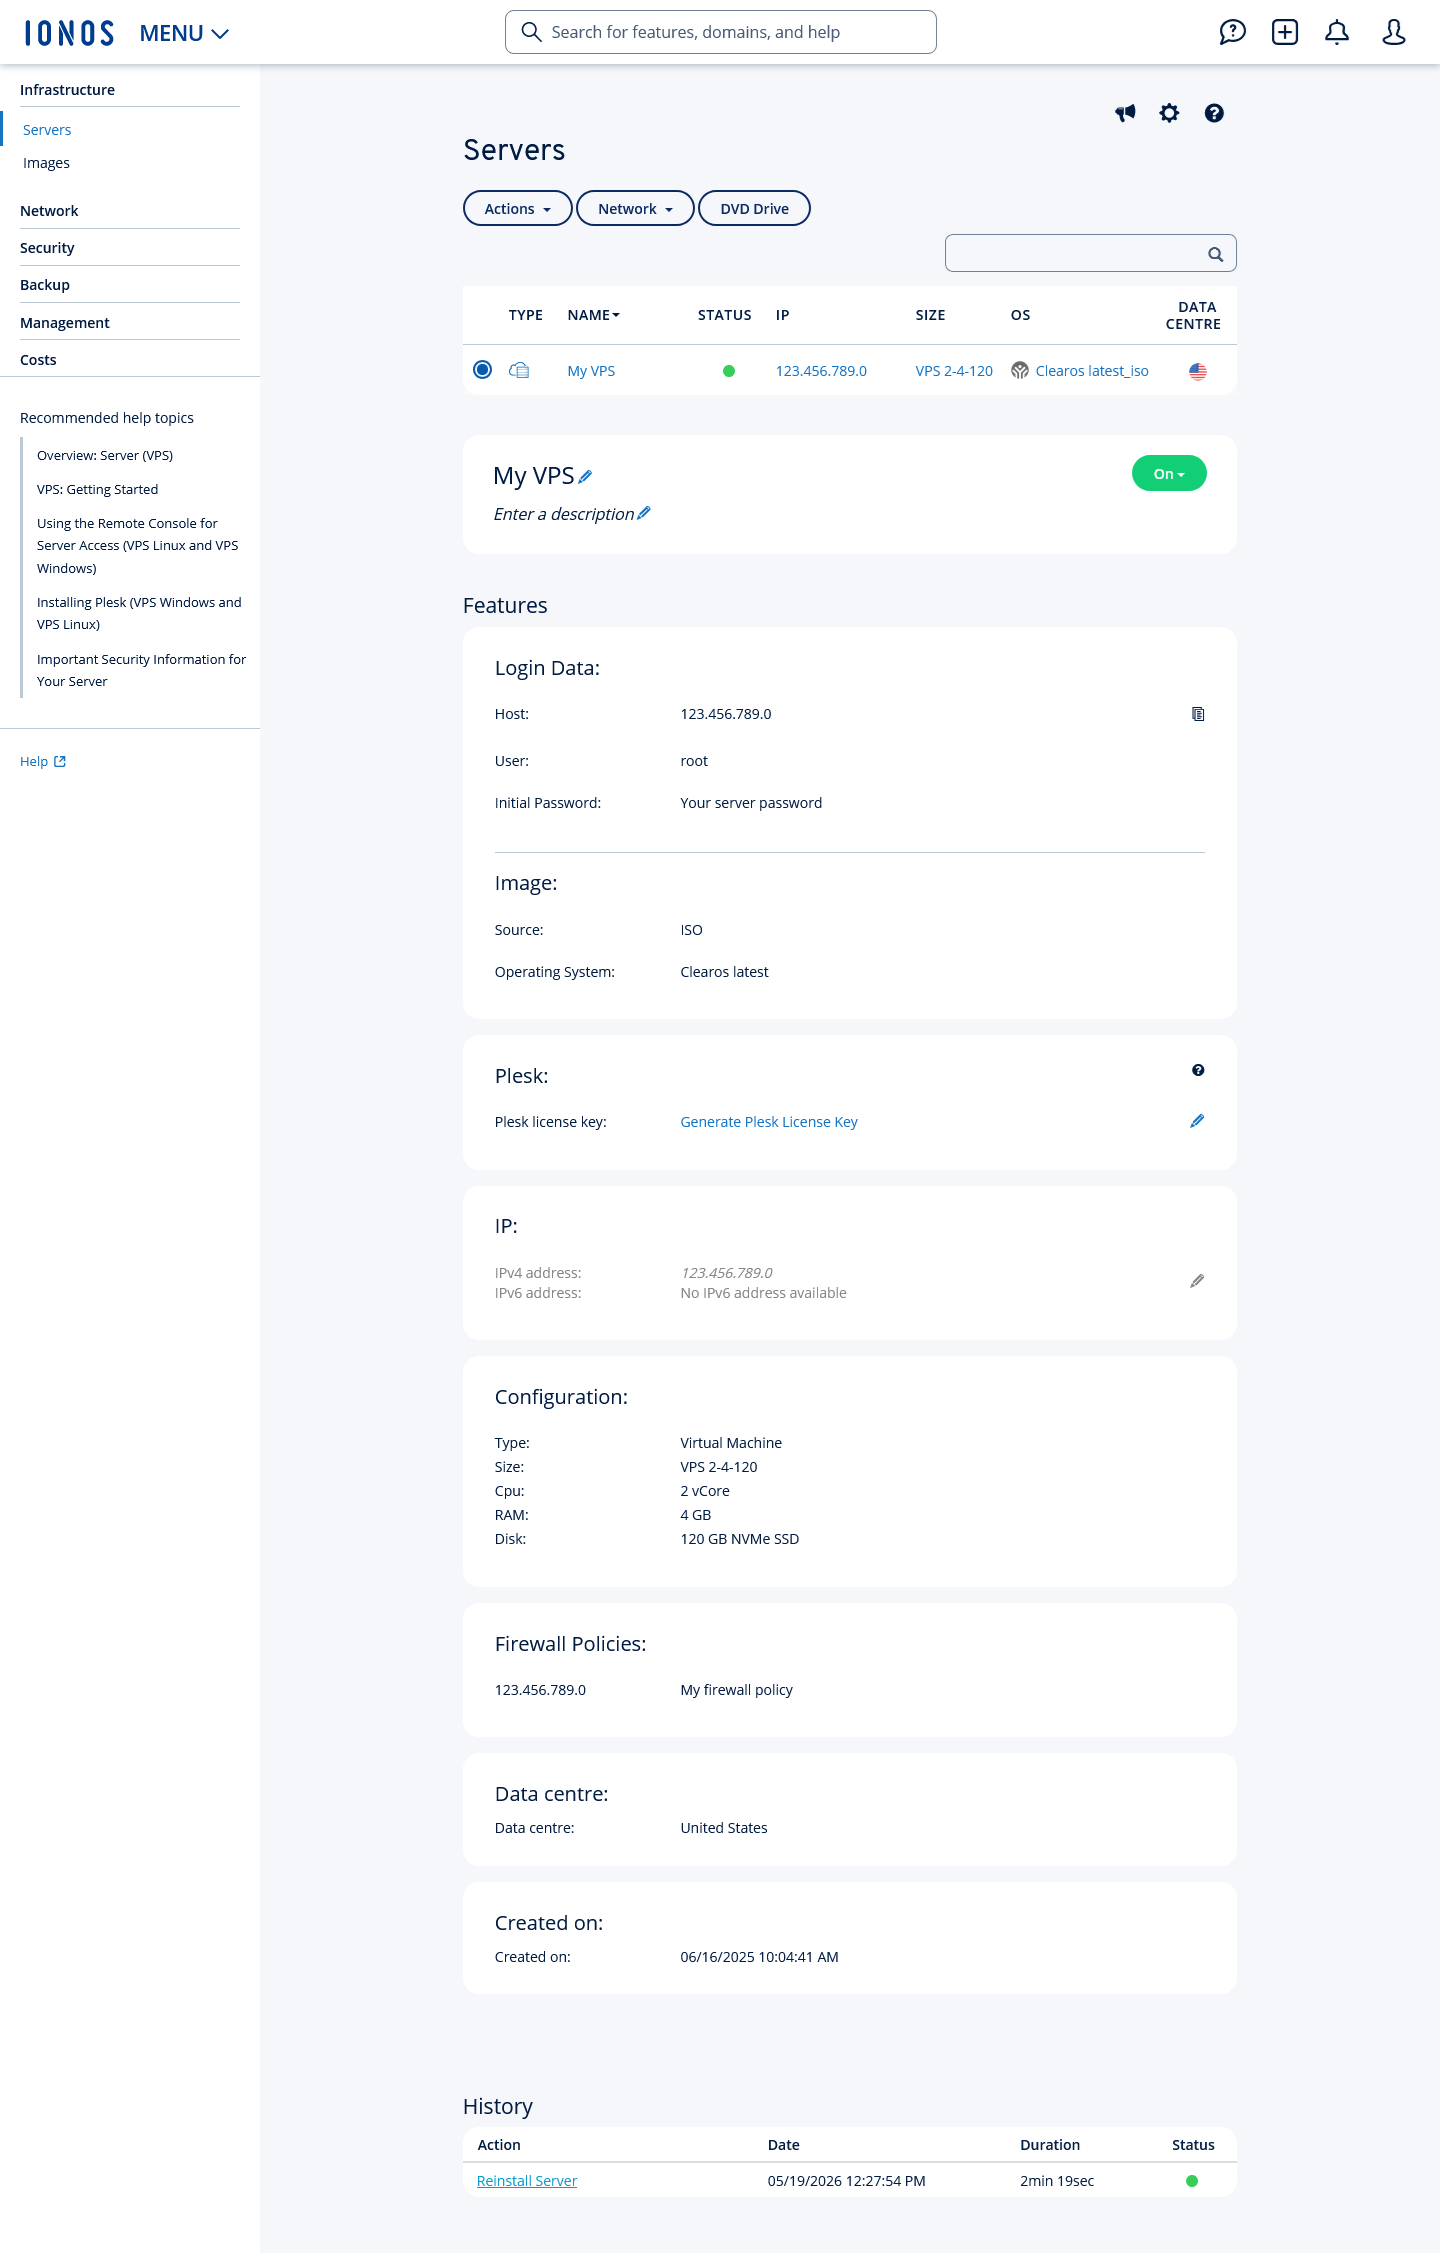Click the 120 GB NVMe SSD disk value

[740, 1539]
